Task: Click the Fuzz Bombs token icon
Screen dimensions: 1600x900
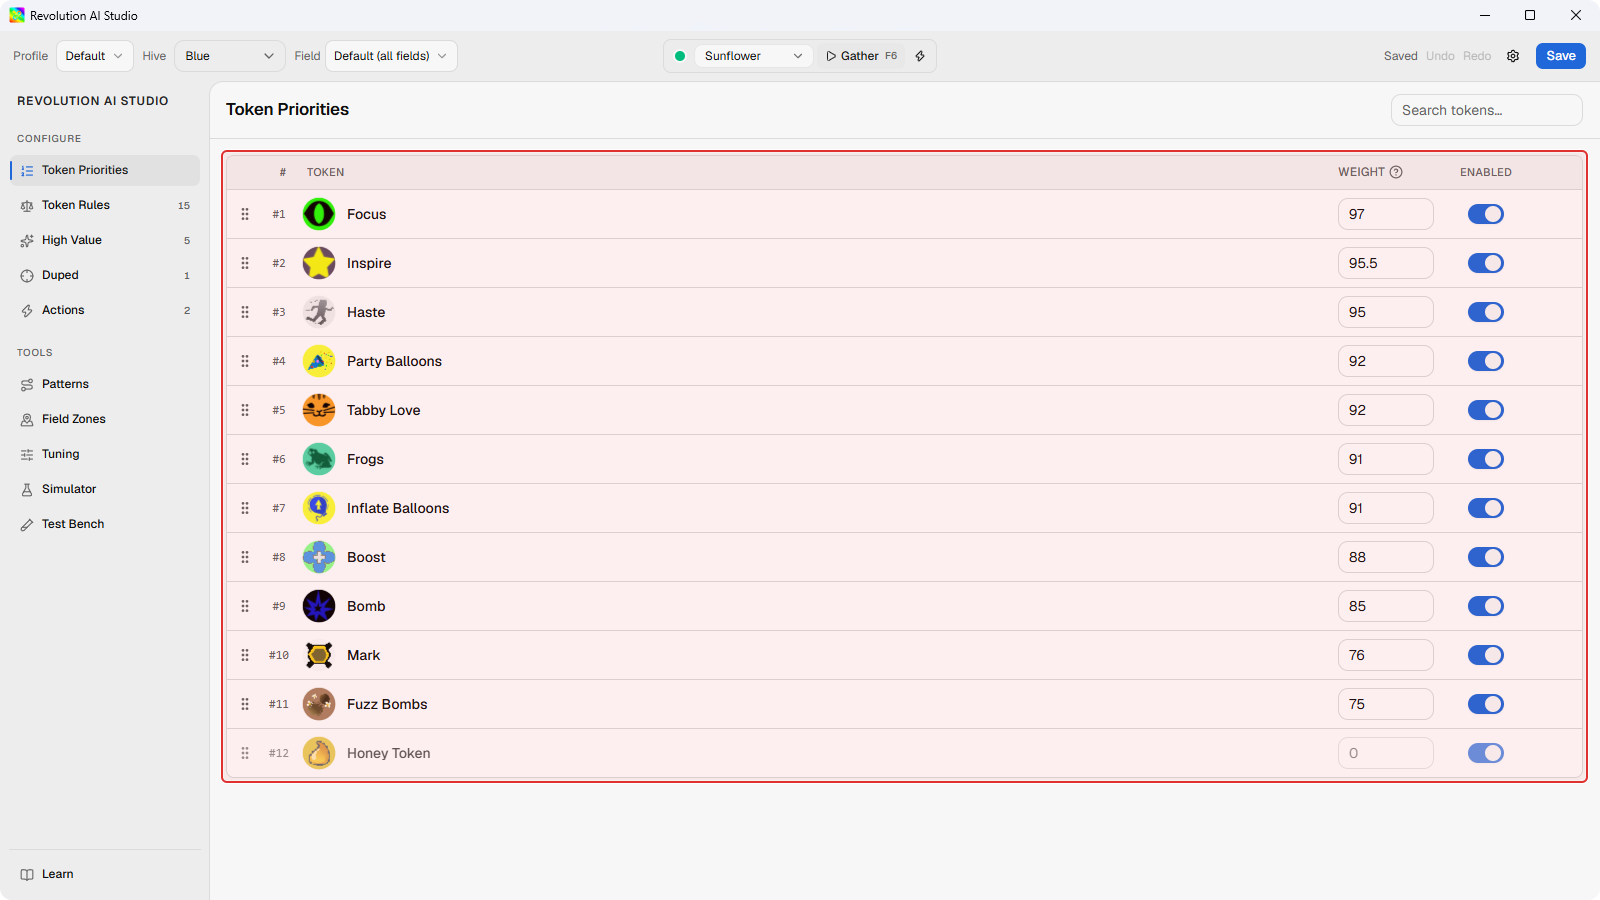Action: (x=319, y=704)
